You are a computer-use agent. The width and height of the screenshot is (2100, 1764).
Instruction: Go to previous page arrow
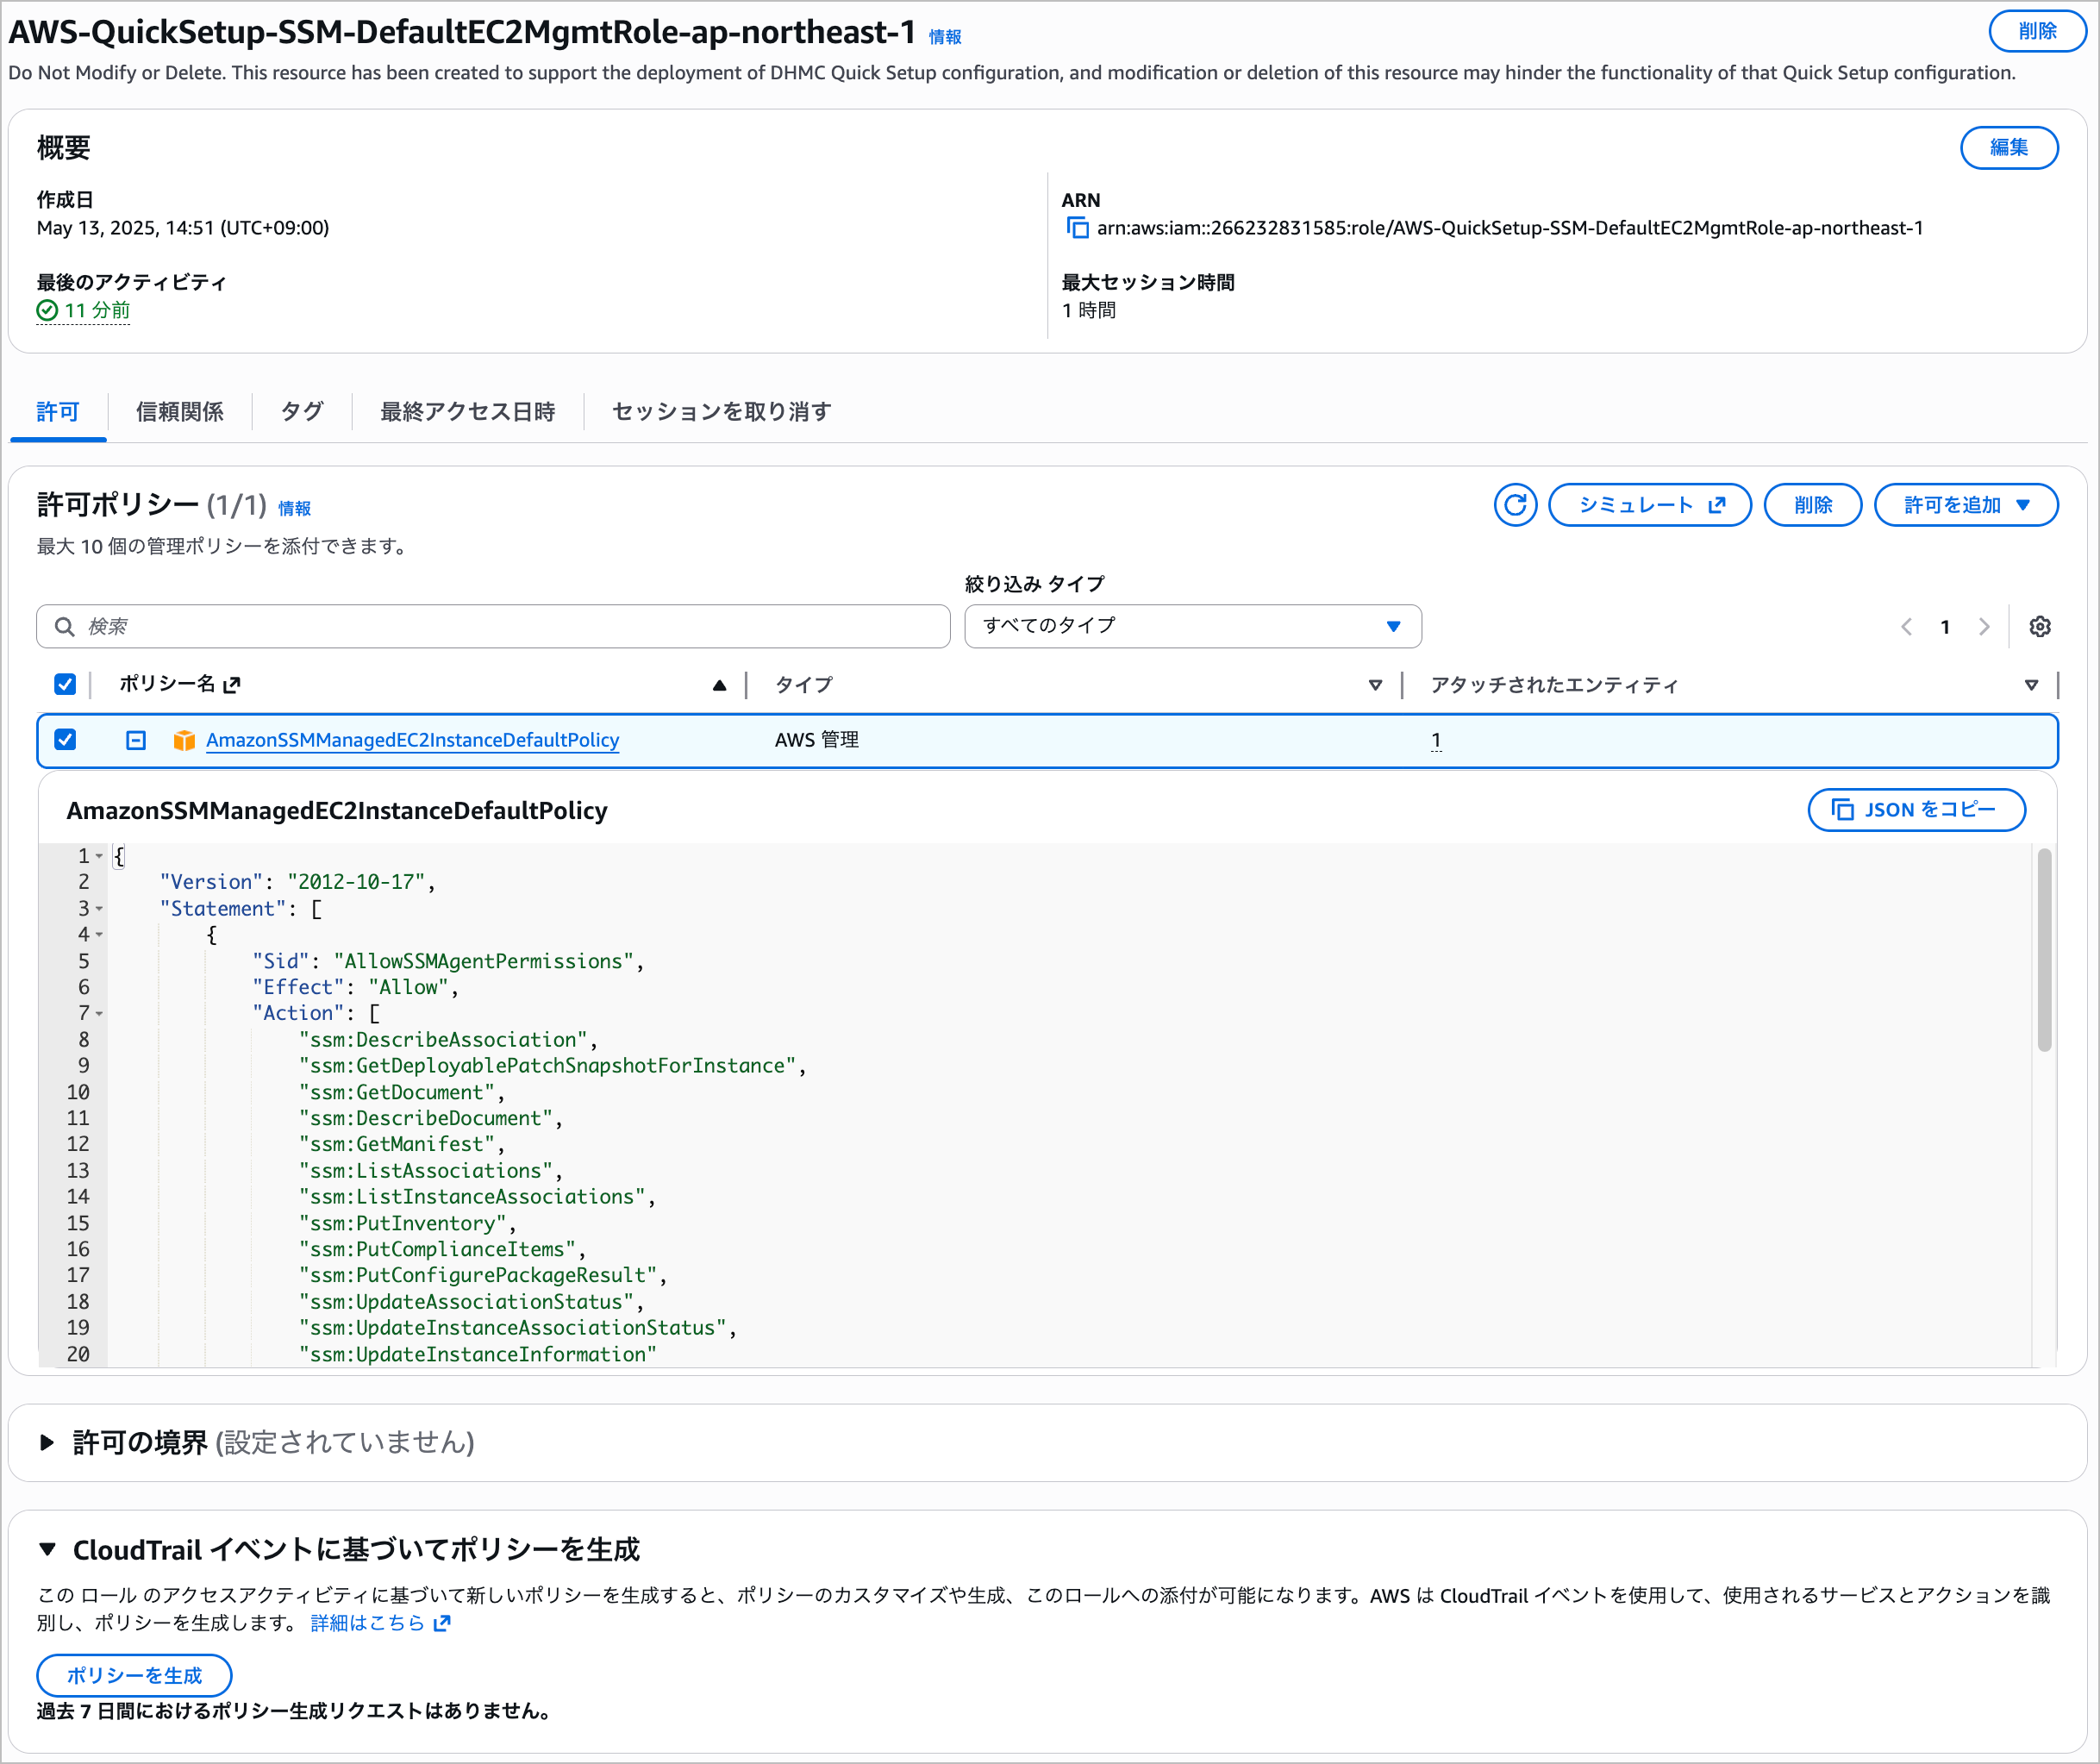pyautogui.click(x=1906, y=627)
